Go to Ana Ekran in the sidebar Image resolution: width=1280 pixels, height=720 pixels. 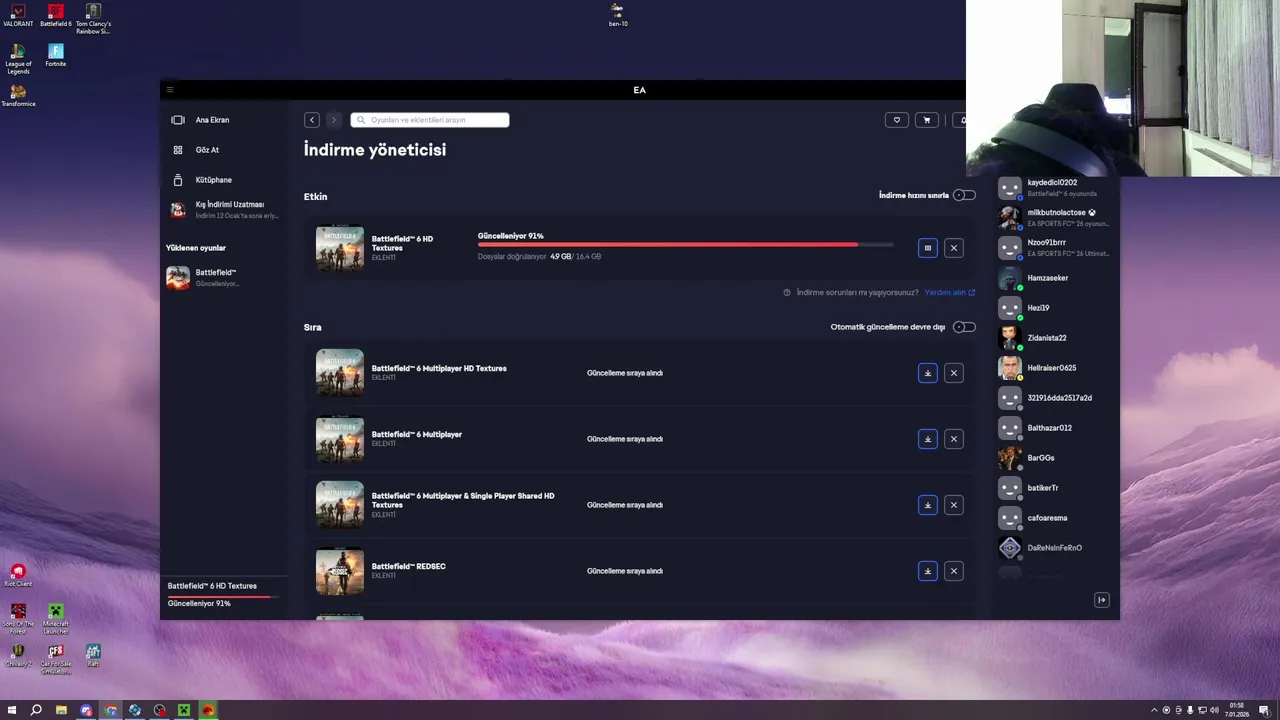pyautogui.click(x=212, y=120)
